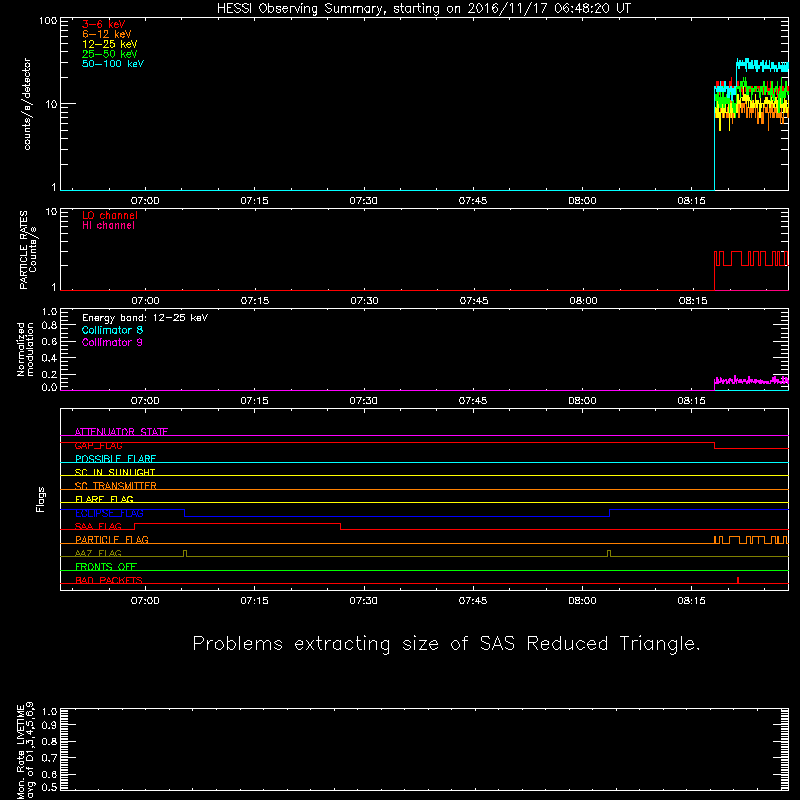Click the counts/s/detector axis label
The image size is (800, 800).
(27, 104)
